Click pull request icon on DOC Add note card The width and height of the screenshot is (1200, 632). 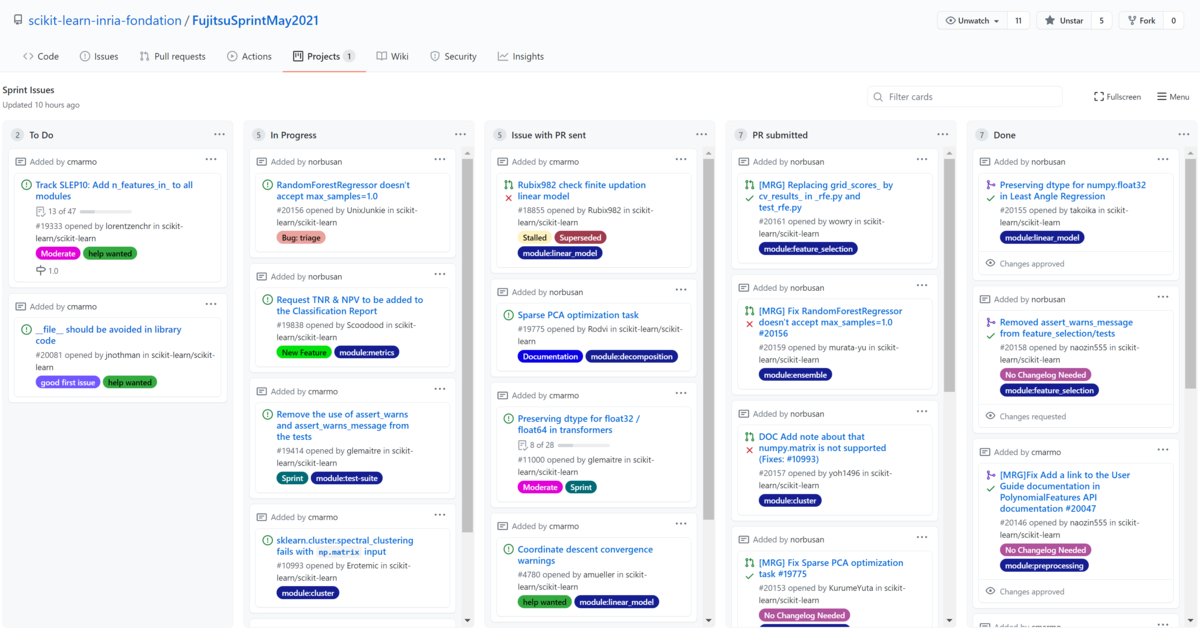pos(749,437)
